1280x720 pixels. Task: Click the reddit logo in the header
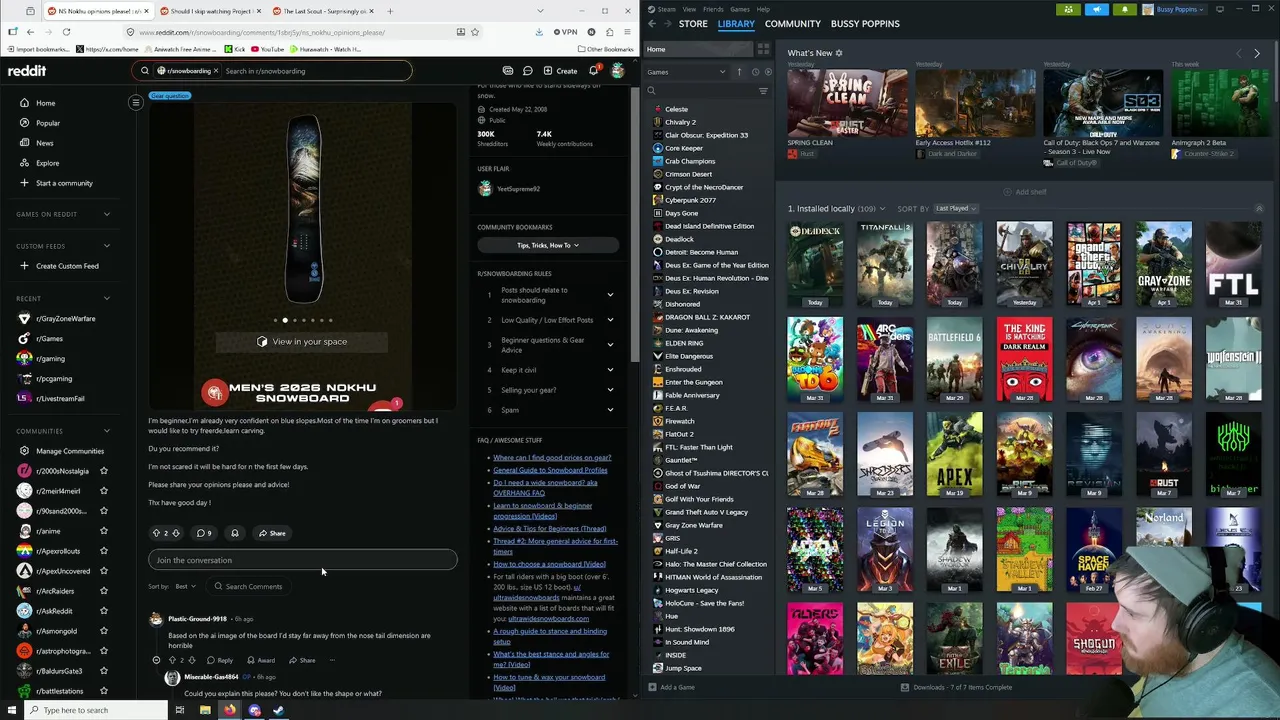[x=27, y=71]
